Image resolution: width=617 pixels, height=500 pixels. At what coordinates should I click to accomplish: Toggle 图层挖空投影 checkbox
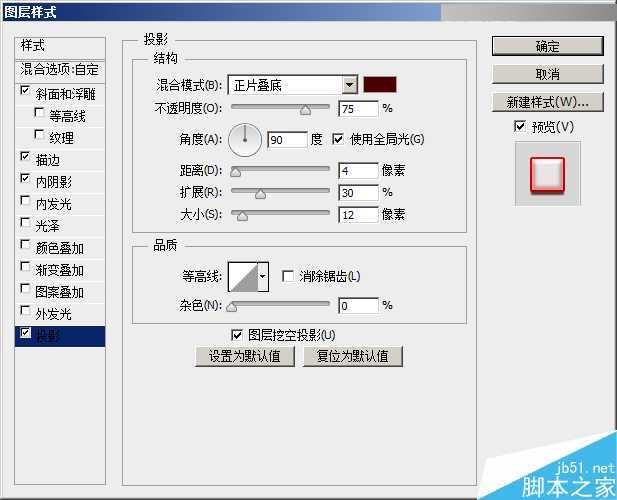tap(236, 335)
